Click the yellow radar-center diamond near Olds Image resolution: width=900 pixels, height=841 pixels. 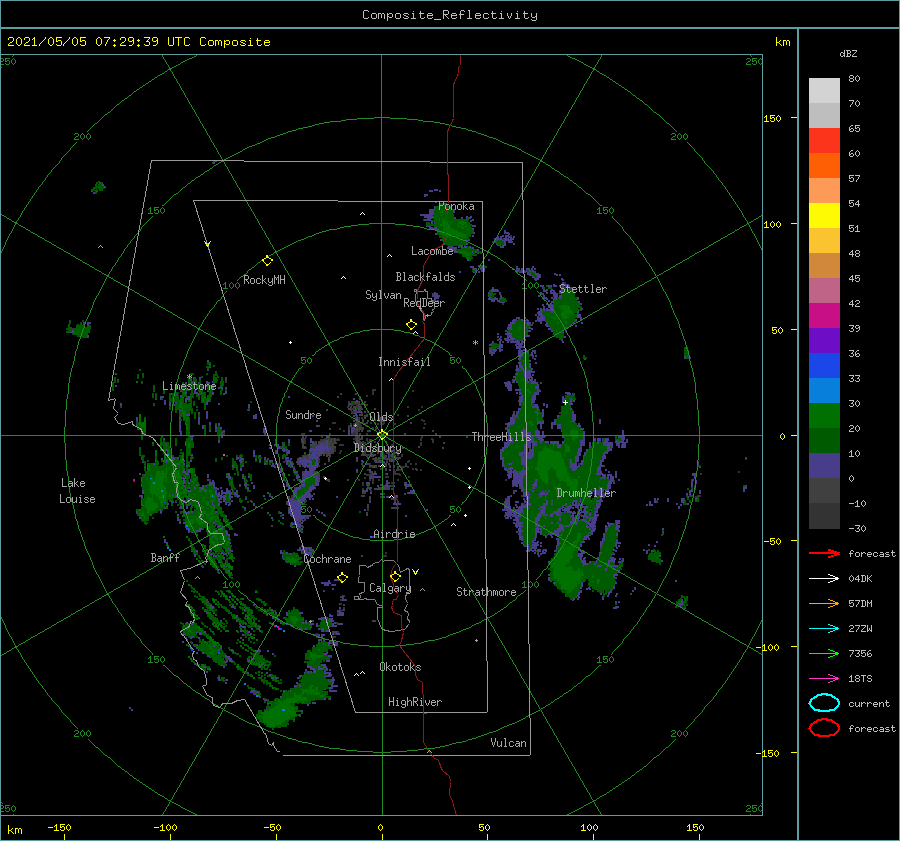coord(382,435)
